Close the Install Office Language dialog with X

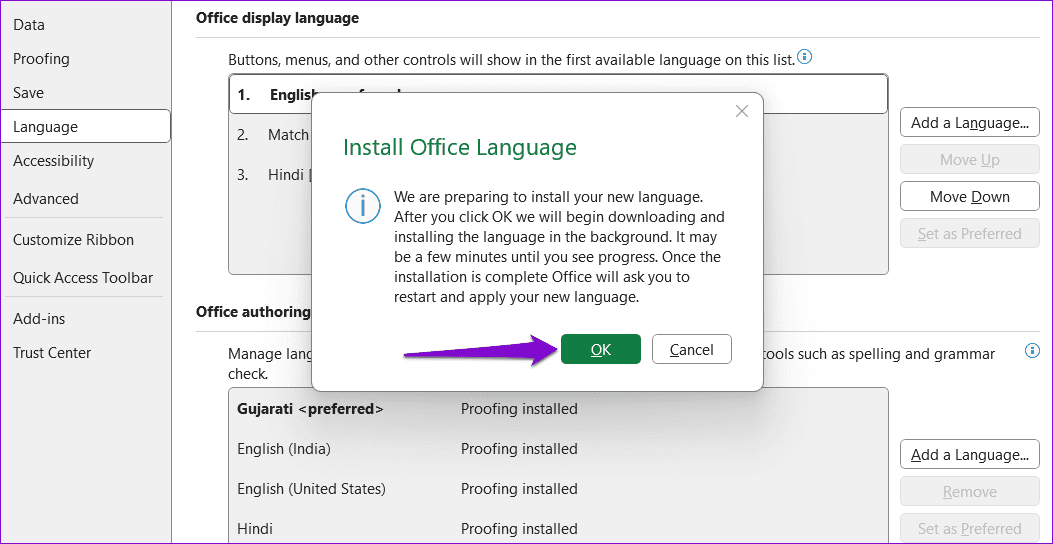[x=741, y=111]
